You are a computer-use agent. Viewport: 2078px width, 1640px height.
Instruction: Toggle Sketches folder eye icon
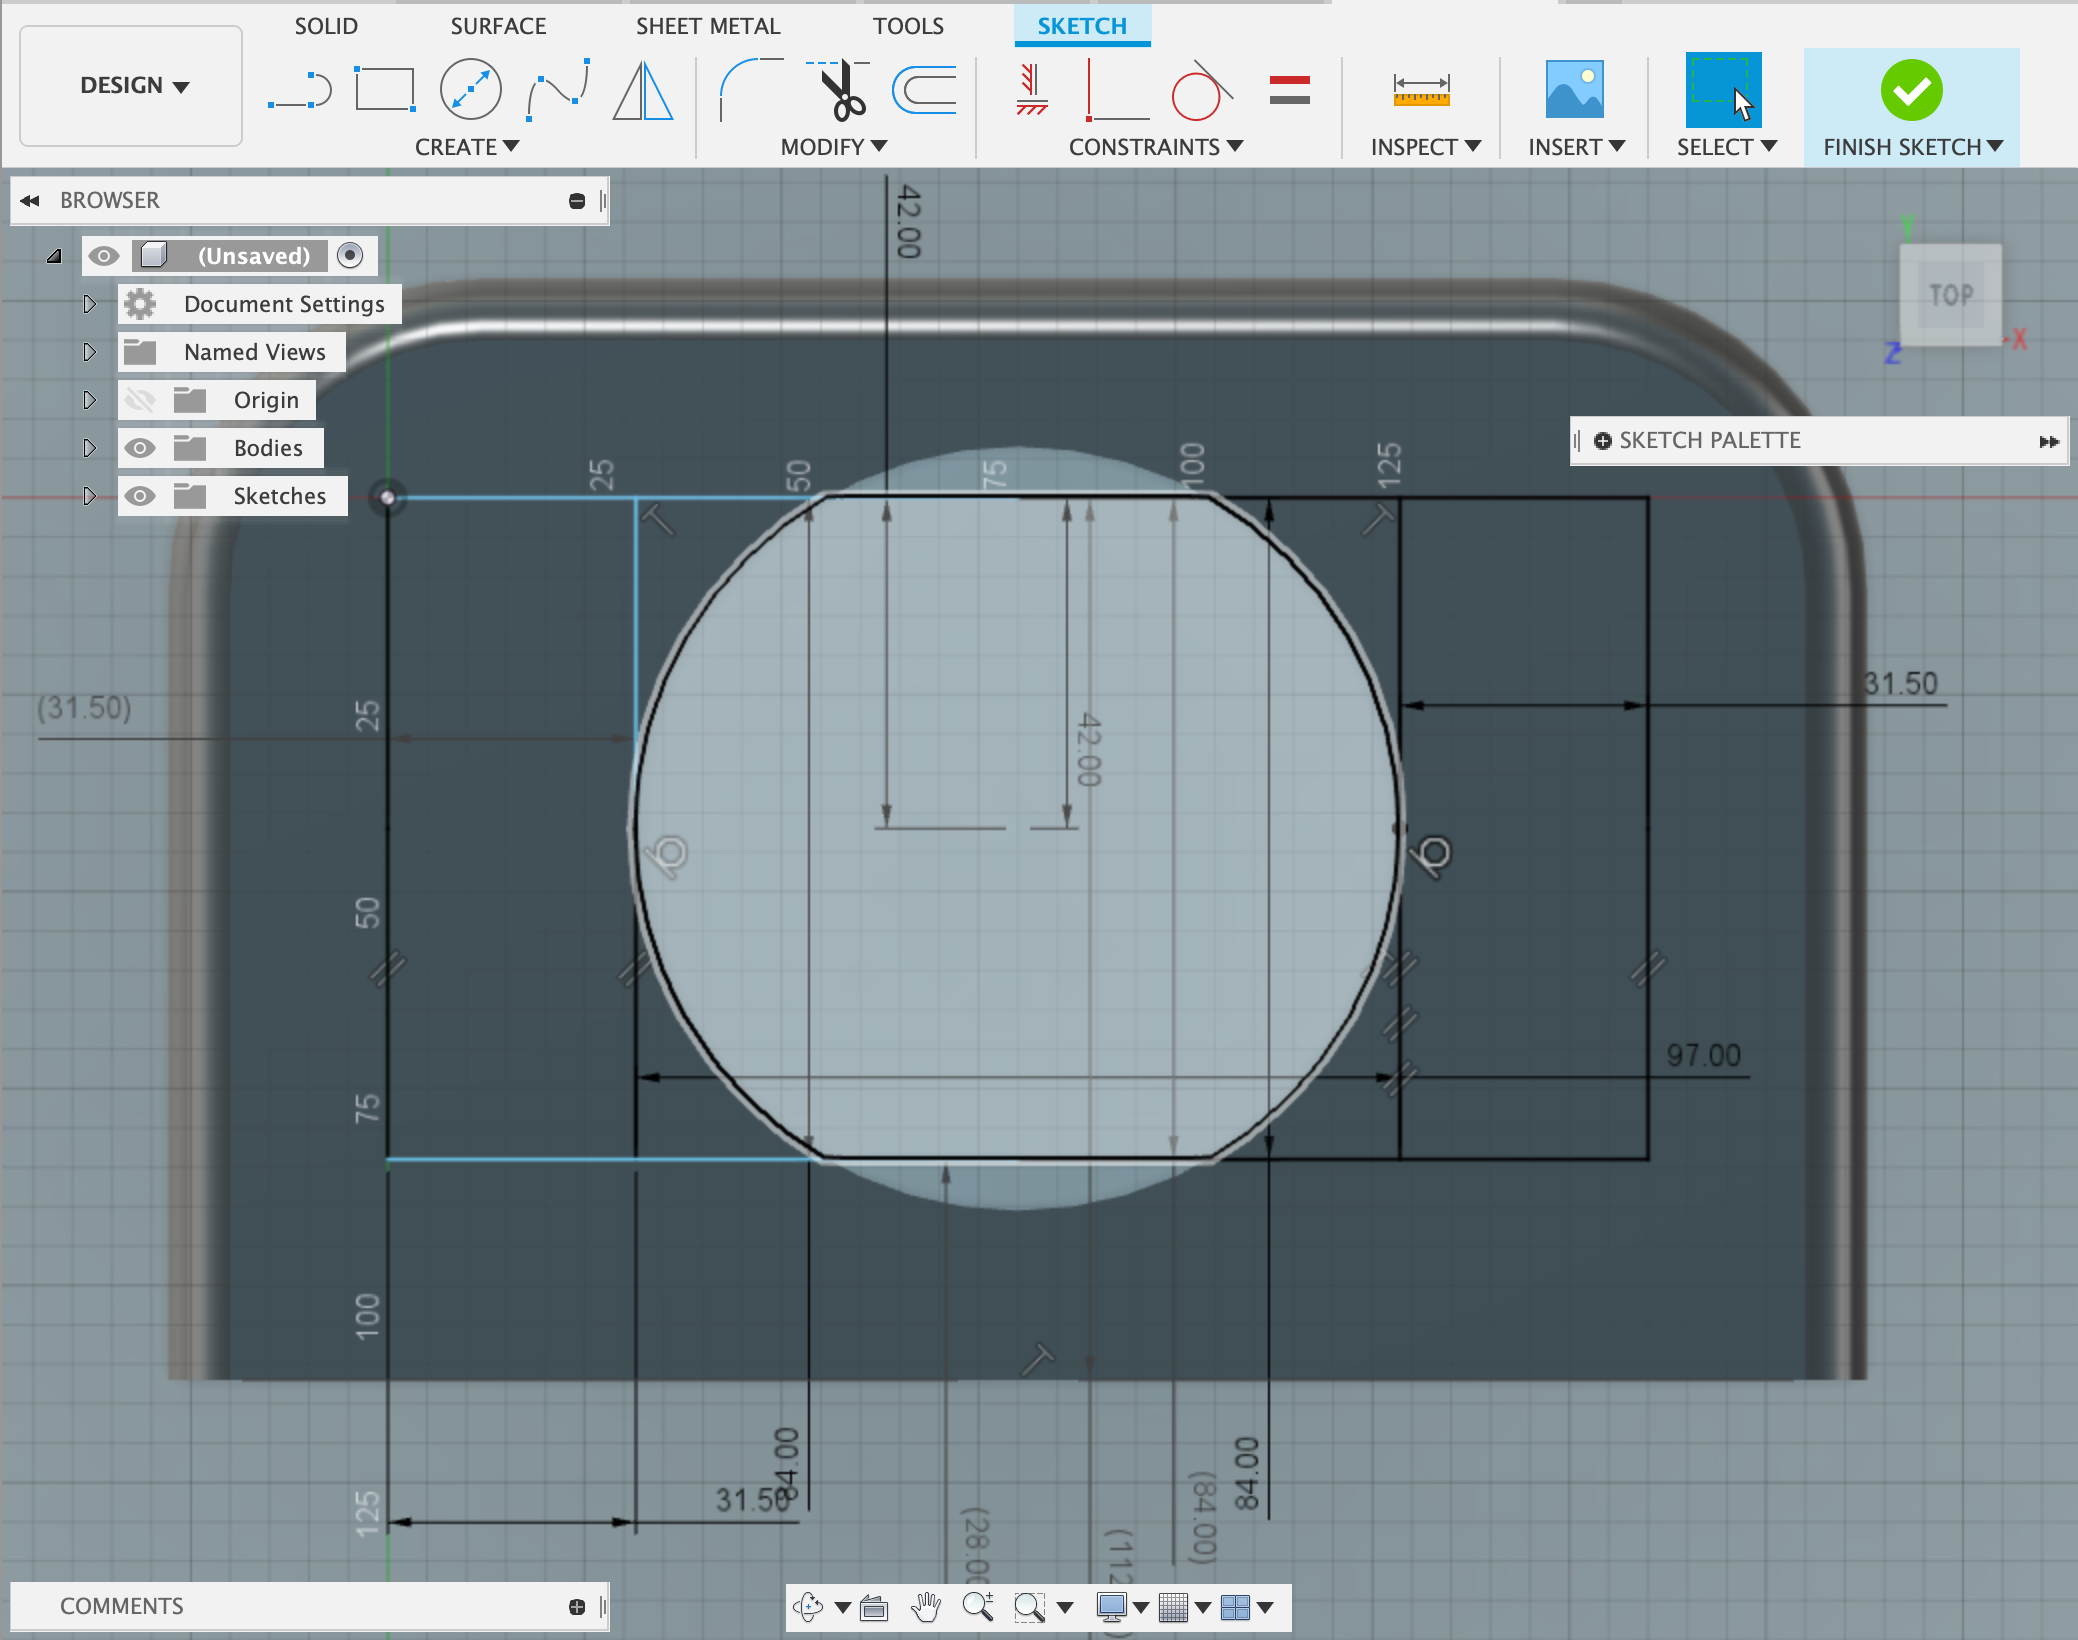coord(140,496)
